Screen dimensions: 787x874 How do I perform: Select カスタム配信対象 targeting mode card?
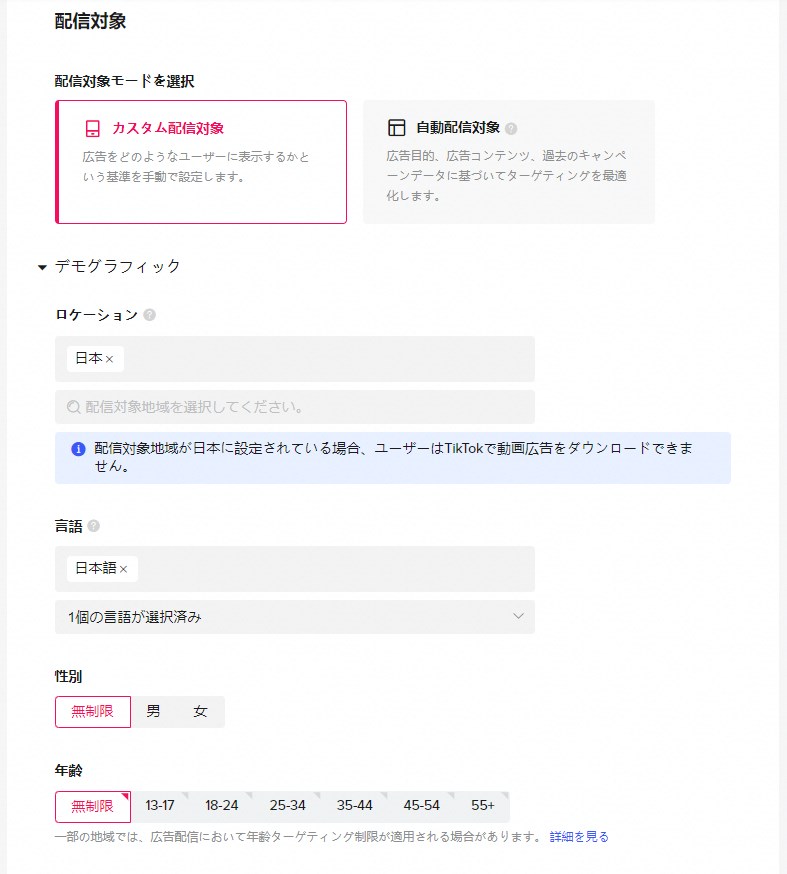pyautogui.click(x=201, y=161)
